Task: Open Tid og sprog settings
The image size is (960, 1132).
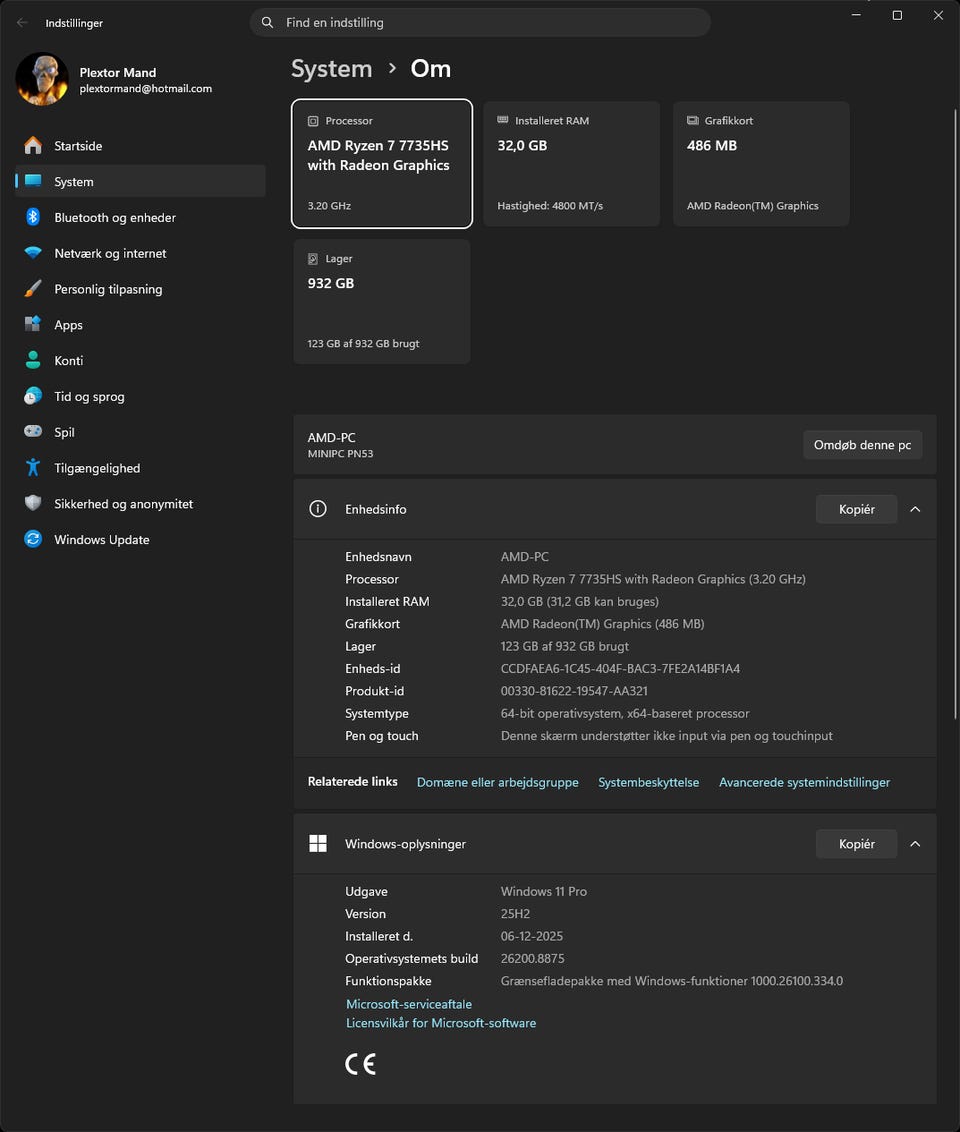Action: [140, 396]
